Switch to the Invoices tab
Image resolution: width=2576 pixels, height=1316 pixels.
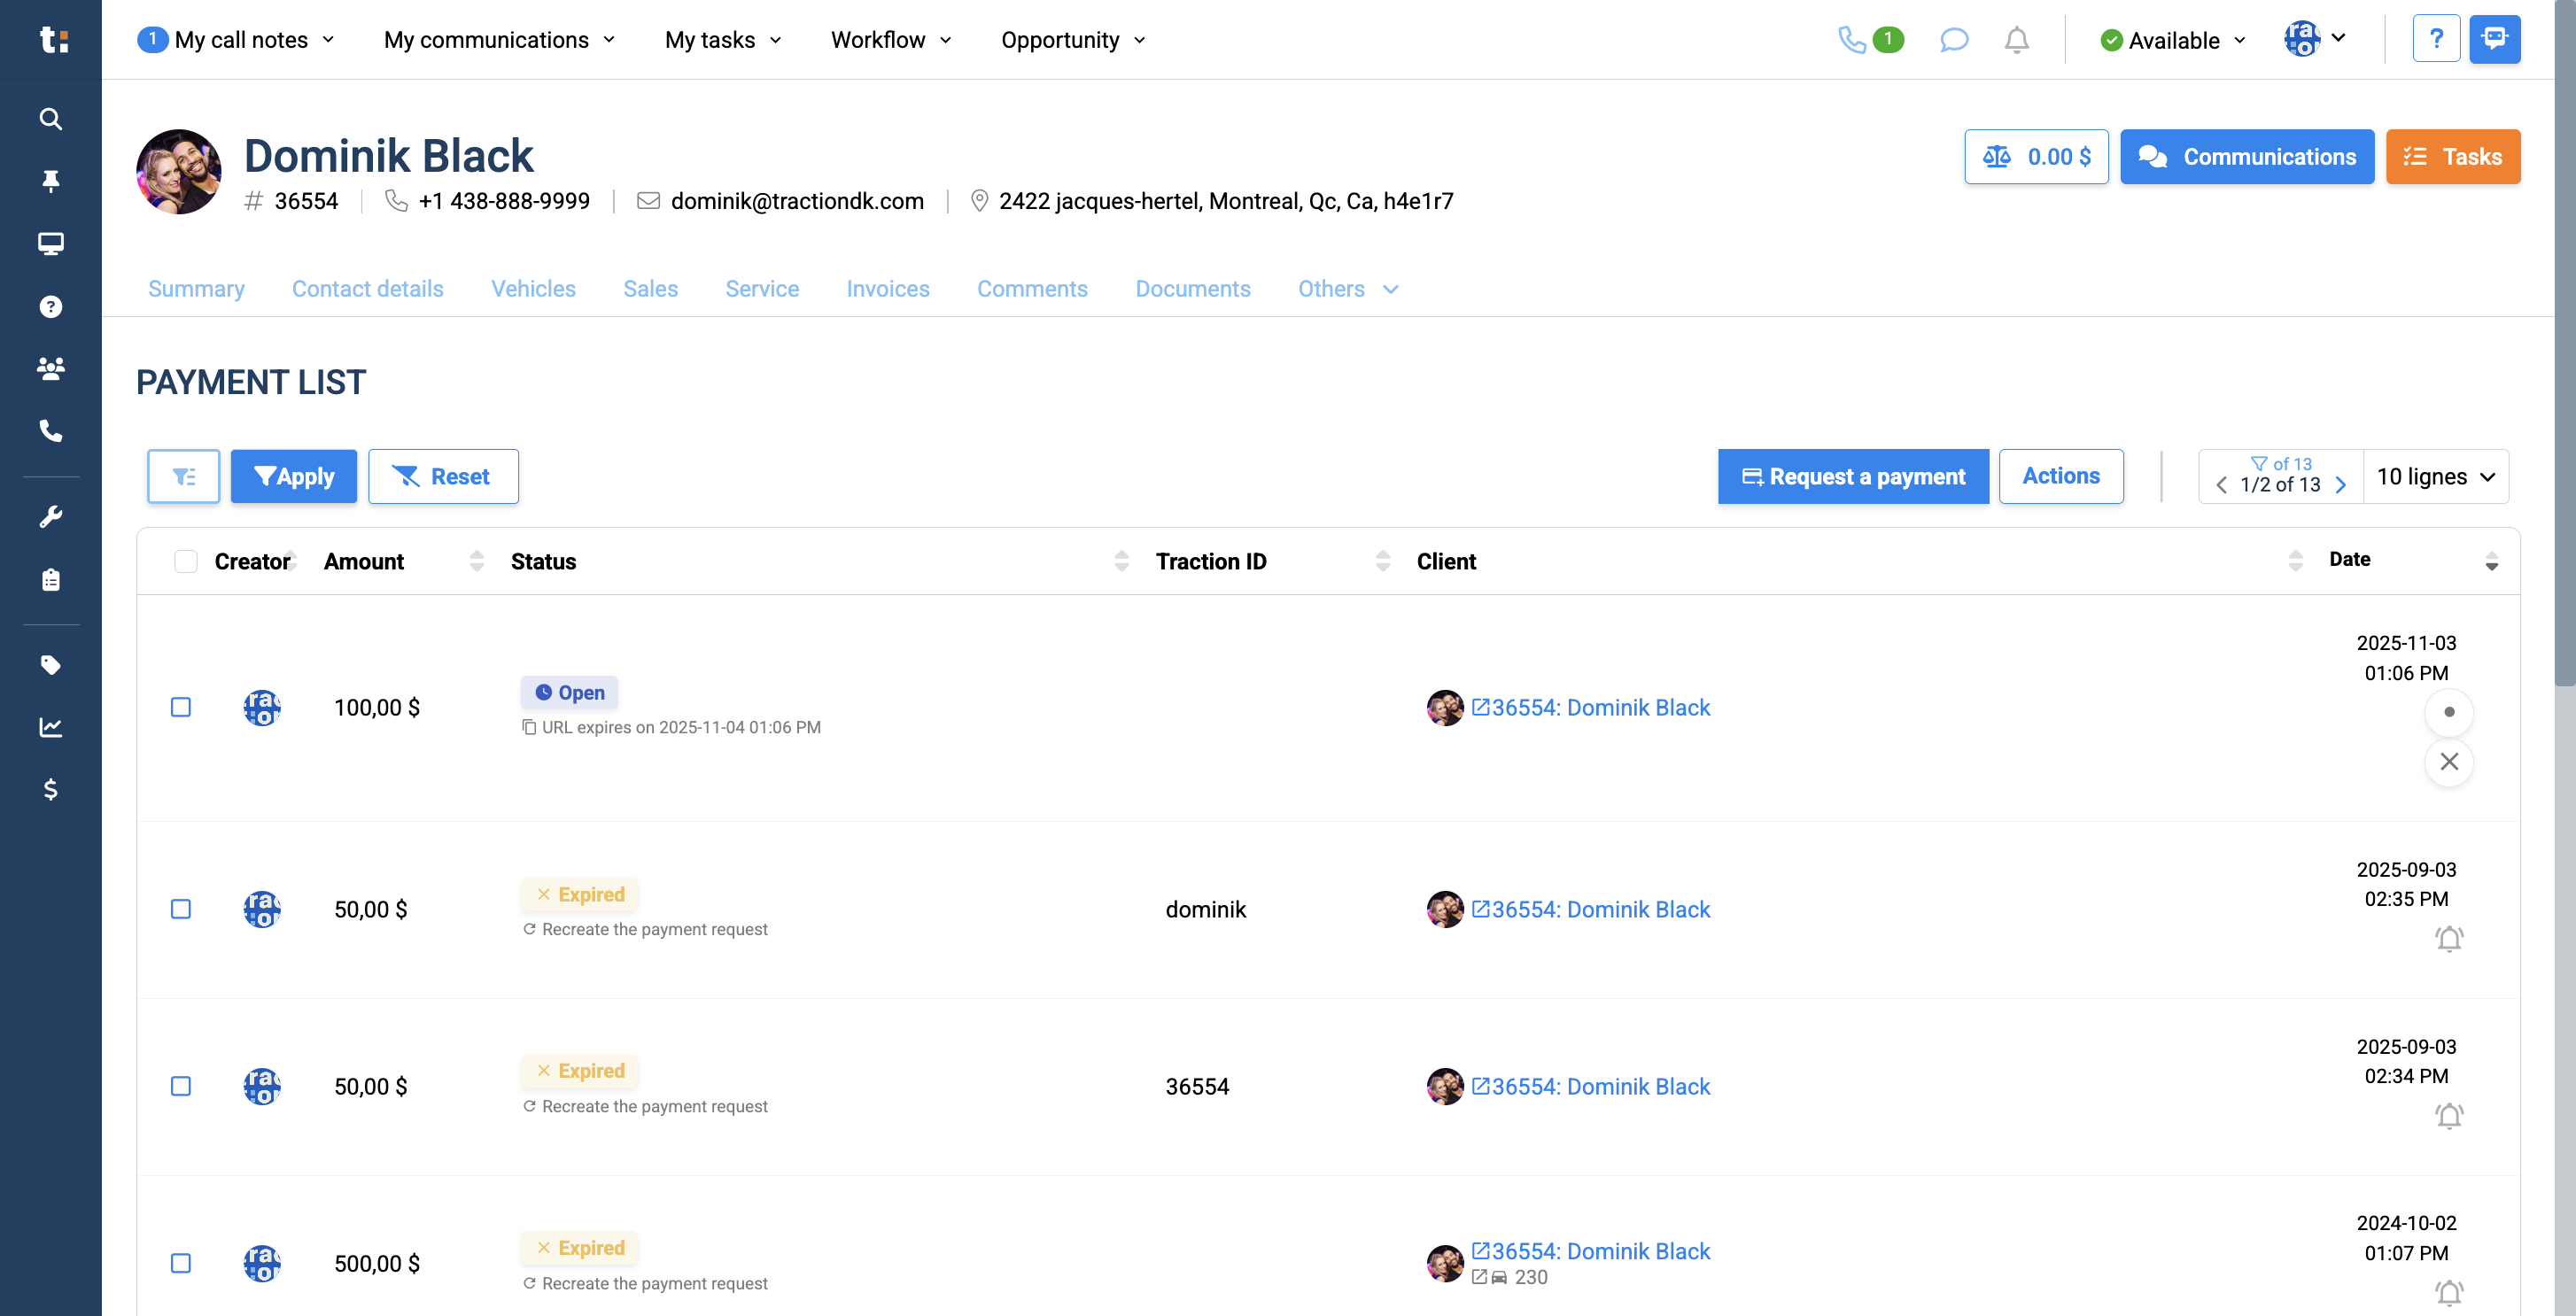[x=888, y=289]
